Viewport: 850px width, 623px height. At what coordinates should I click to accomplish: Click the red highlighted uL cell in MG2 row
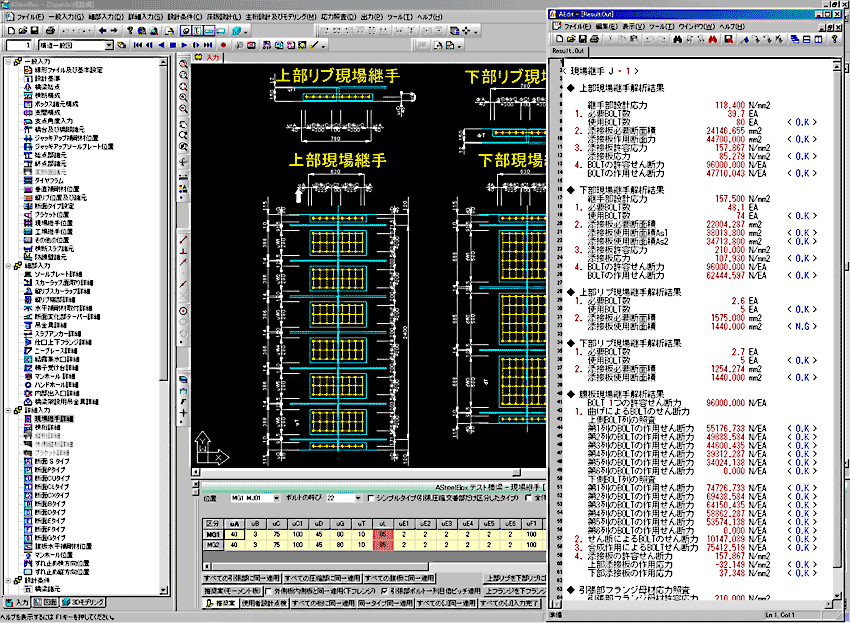pyautogui.click(x=383, y=545)
